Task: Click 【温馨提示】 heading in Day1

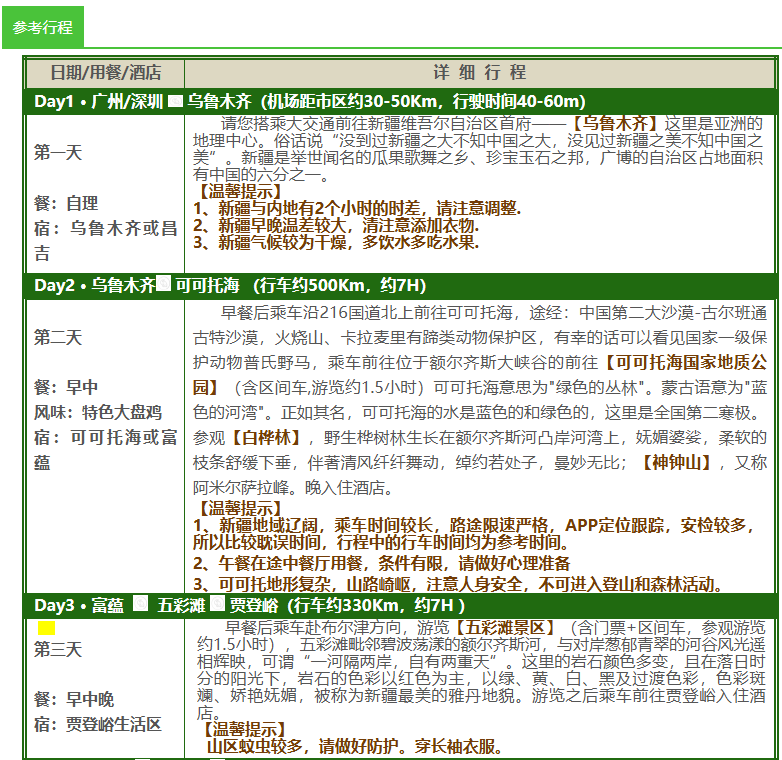Action: pyautogui.click(x=241, y=191)
